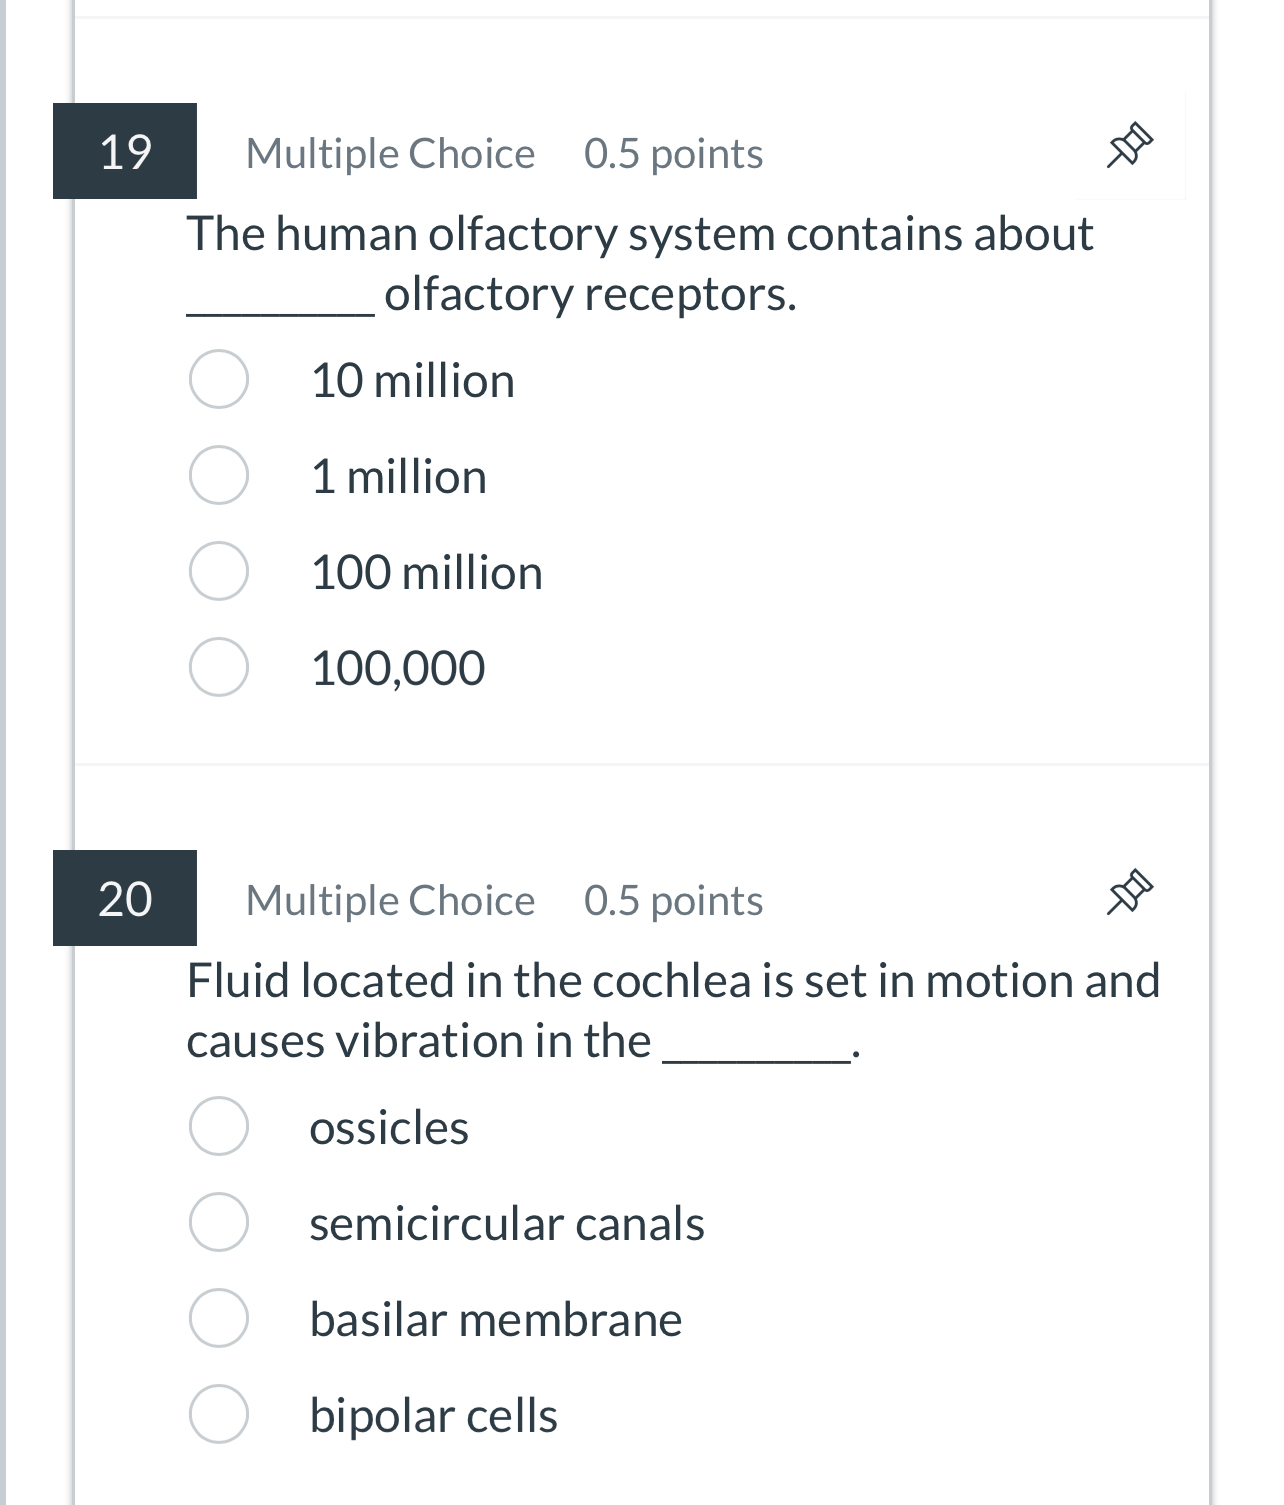Select the bipolar cells answer option
The width and height of the screenshot is (1284, 1505).
[x=217, y=1415]
